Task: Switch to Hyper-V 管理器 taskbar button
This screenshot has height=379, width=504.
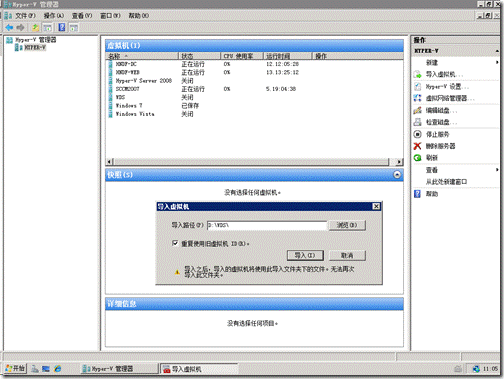Action: pyautogui.click(x=119, y=369)
